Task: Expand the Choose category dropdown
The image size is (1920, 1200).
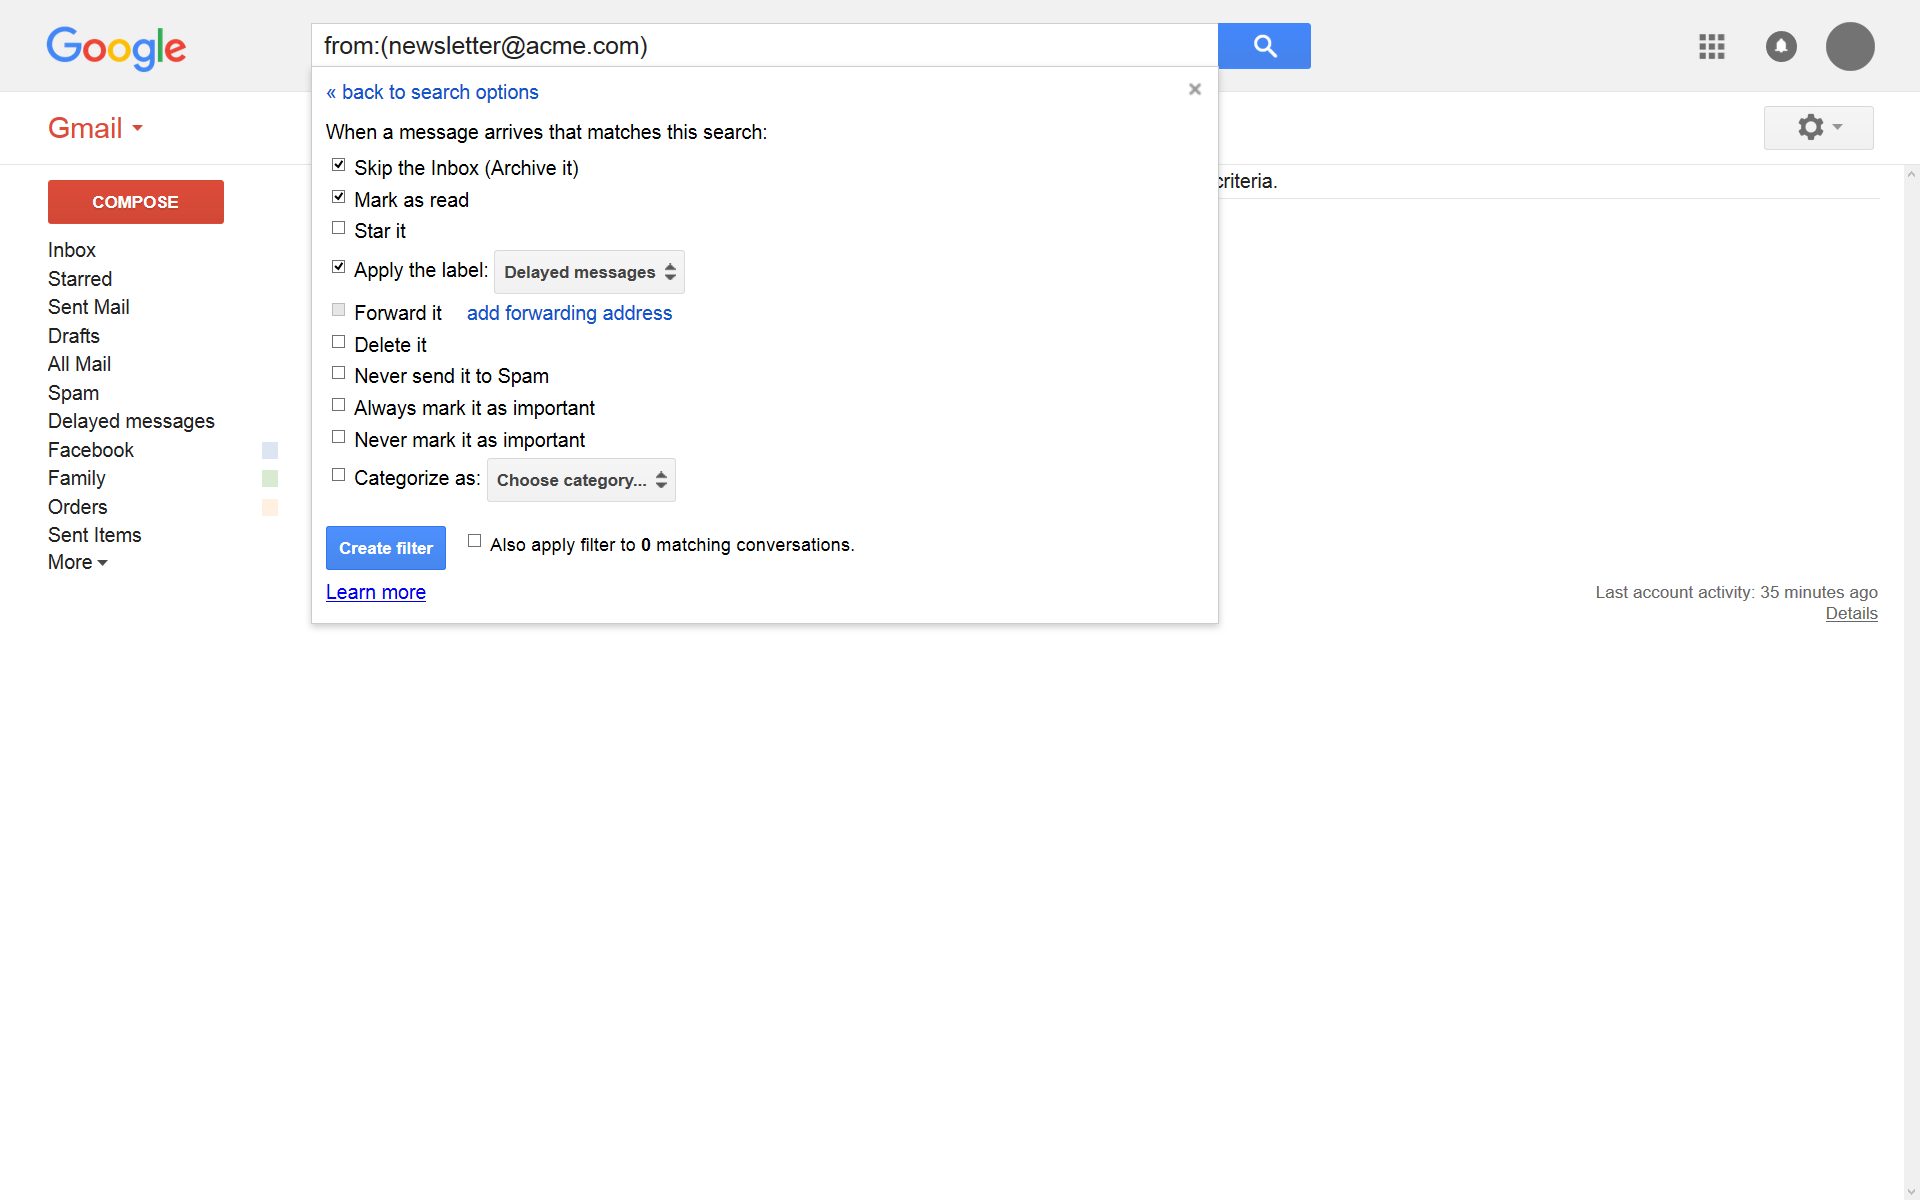Action: (581, 480)
